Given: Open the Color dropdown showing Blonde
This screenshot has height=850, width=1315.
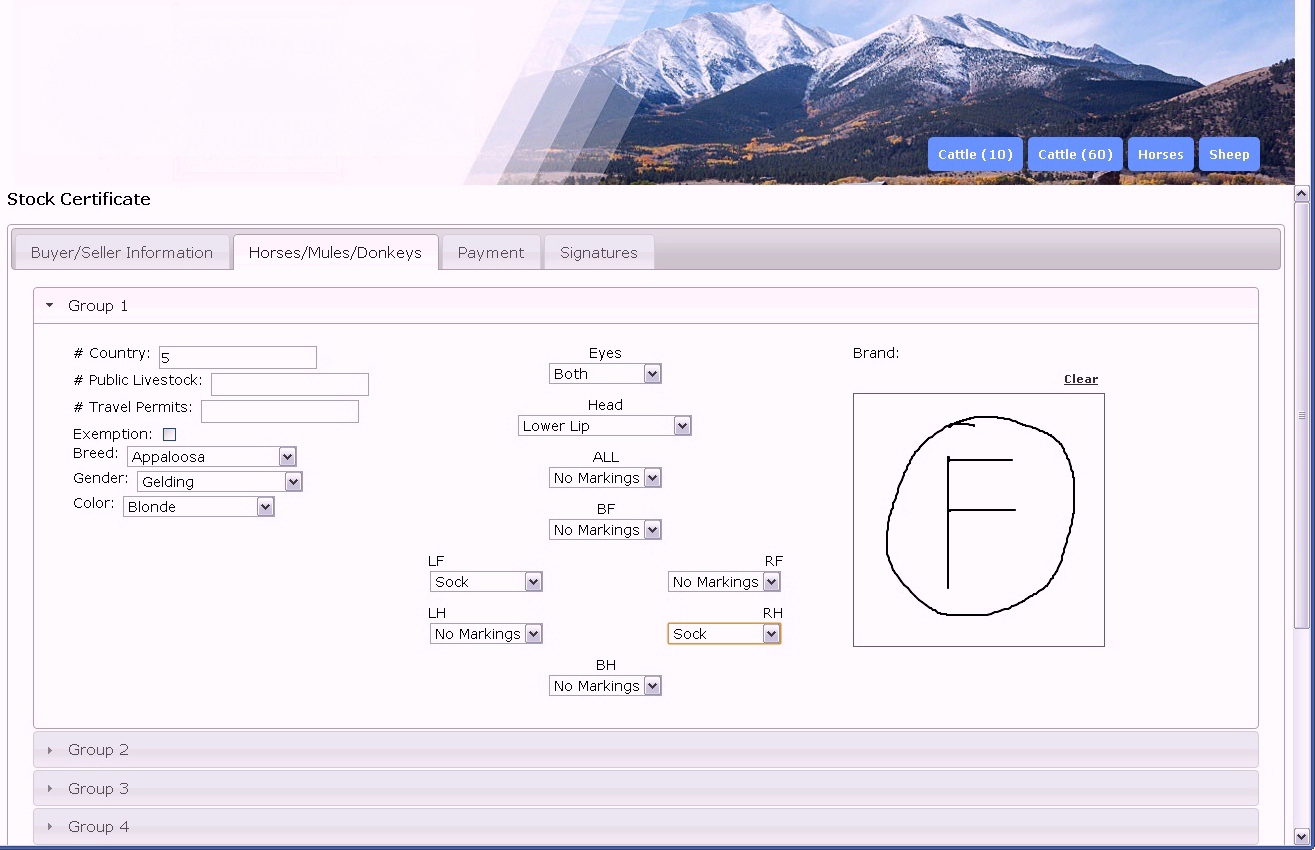Looking at the screenshot, I should point(199,507).
